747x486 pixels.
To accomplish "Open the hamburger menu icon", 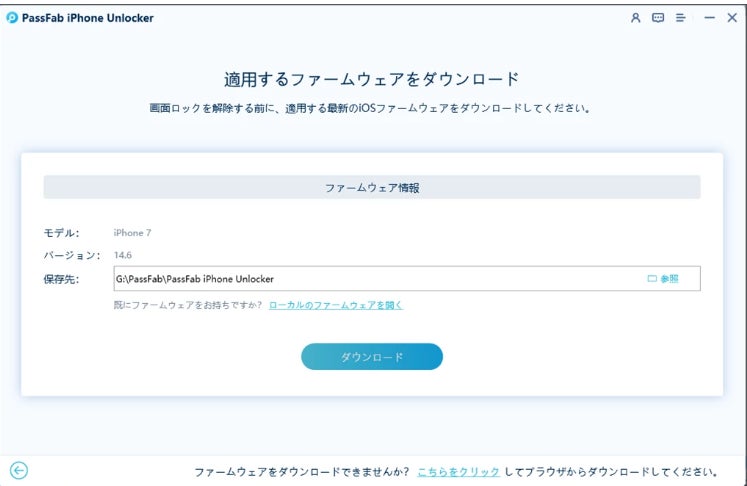I will point(680,18).
